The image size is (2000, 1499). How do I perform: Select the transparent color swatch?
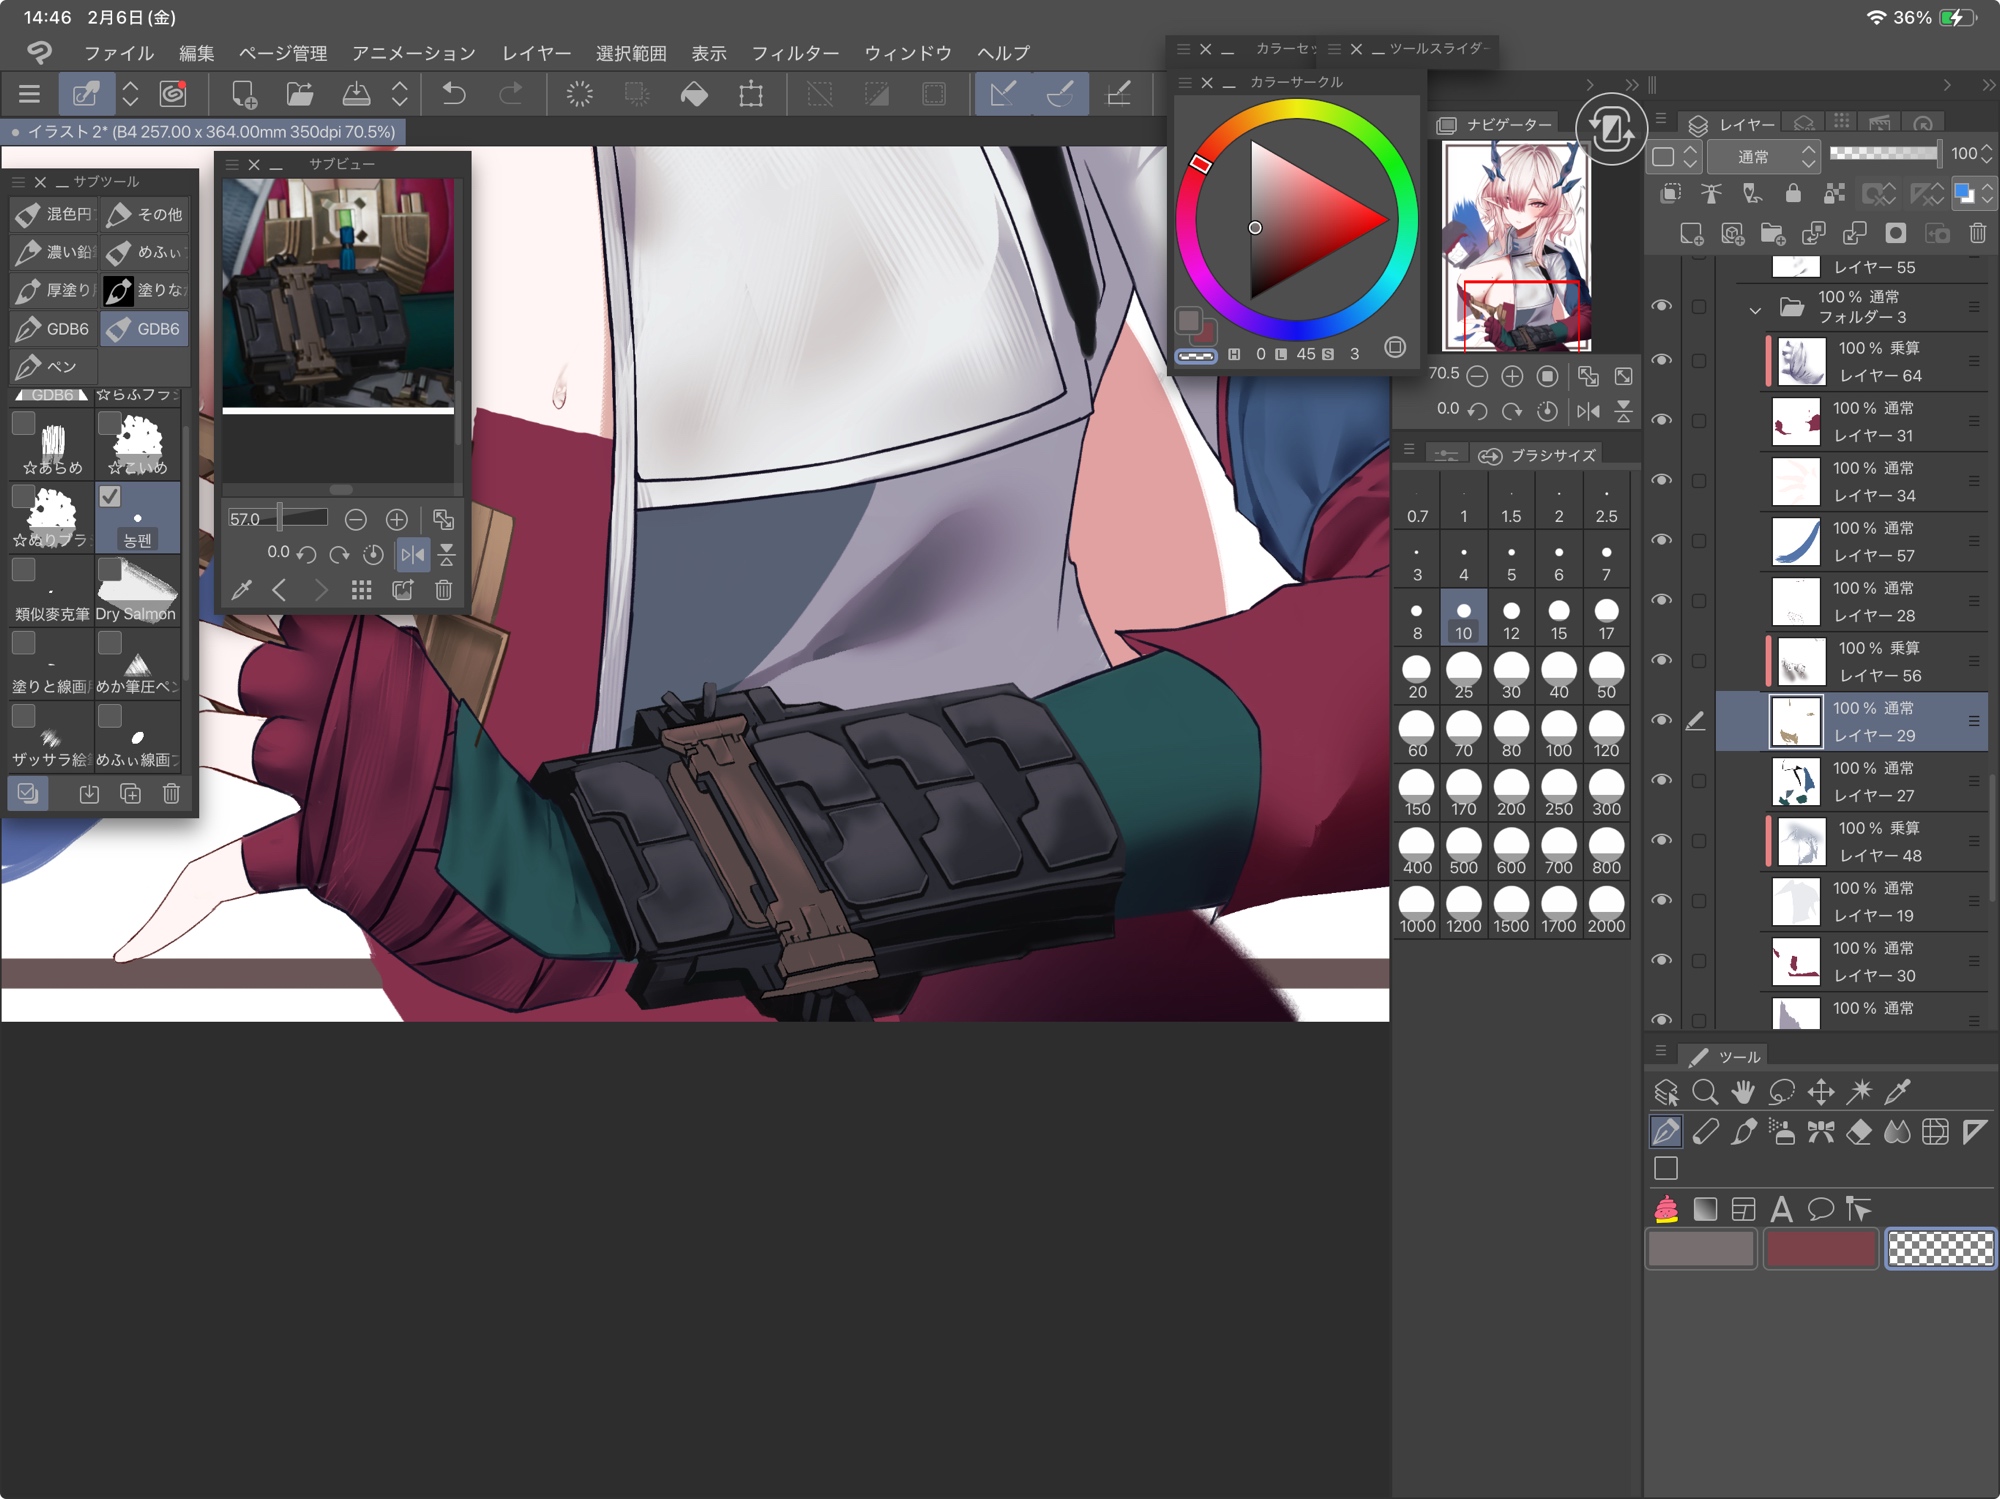pos(1939,1248)
